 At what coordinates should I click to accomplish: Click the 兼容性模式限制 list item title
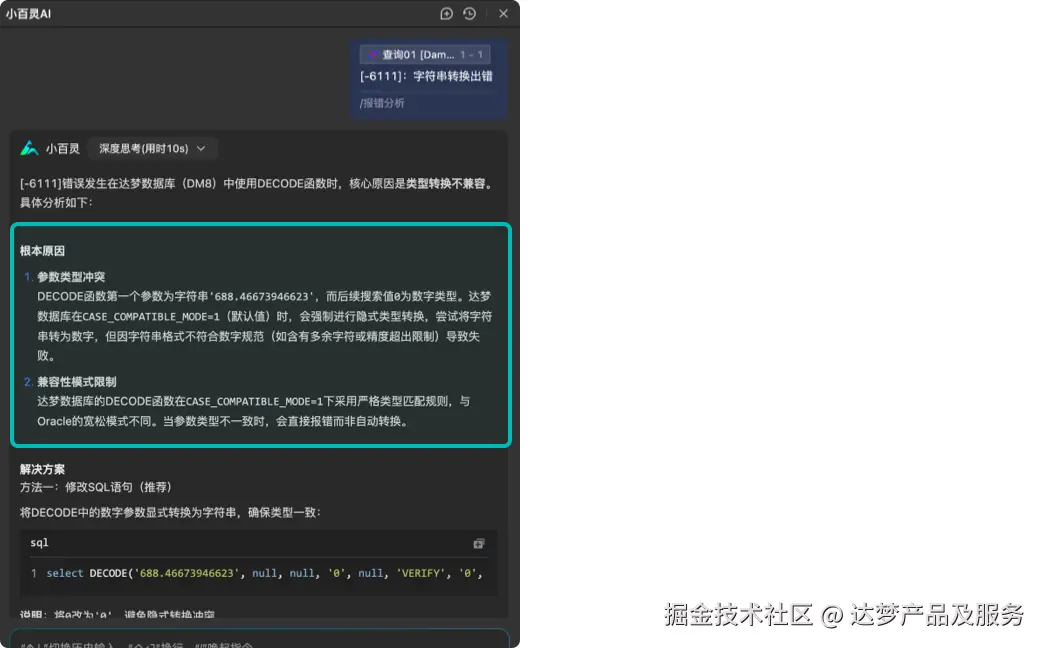coord(77,382)
